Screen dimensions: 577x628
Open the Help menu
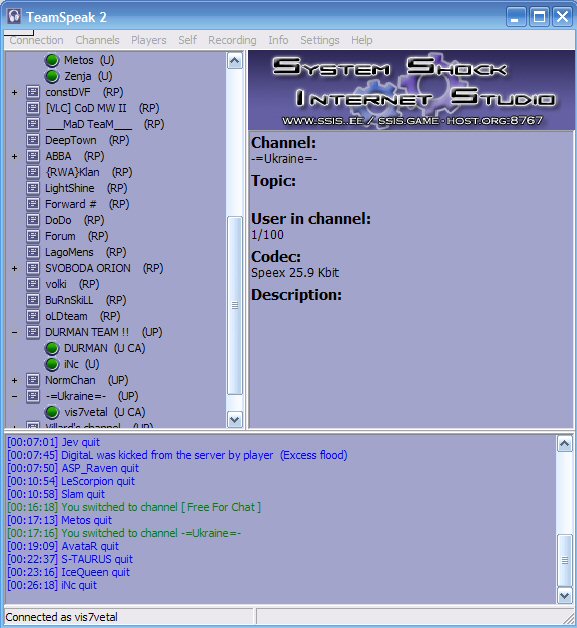tap(362, 40)
